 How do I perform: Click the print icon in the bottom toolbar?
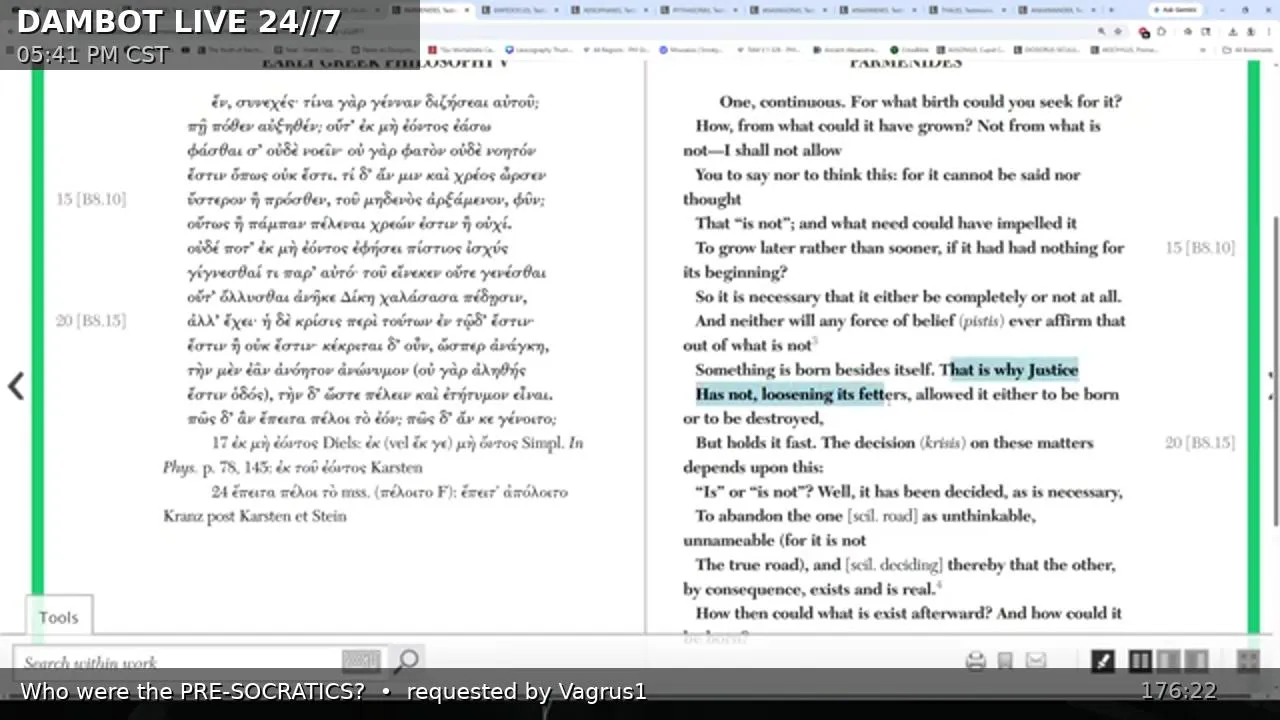click(976, 661)
